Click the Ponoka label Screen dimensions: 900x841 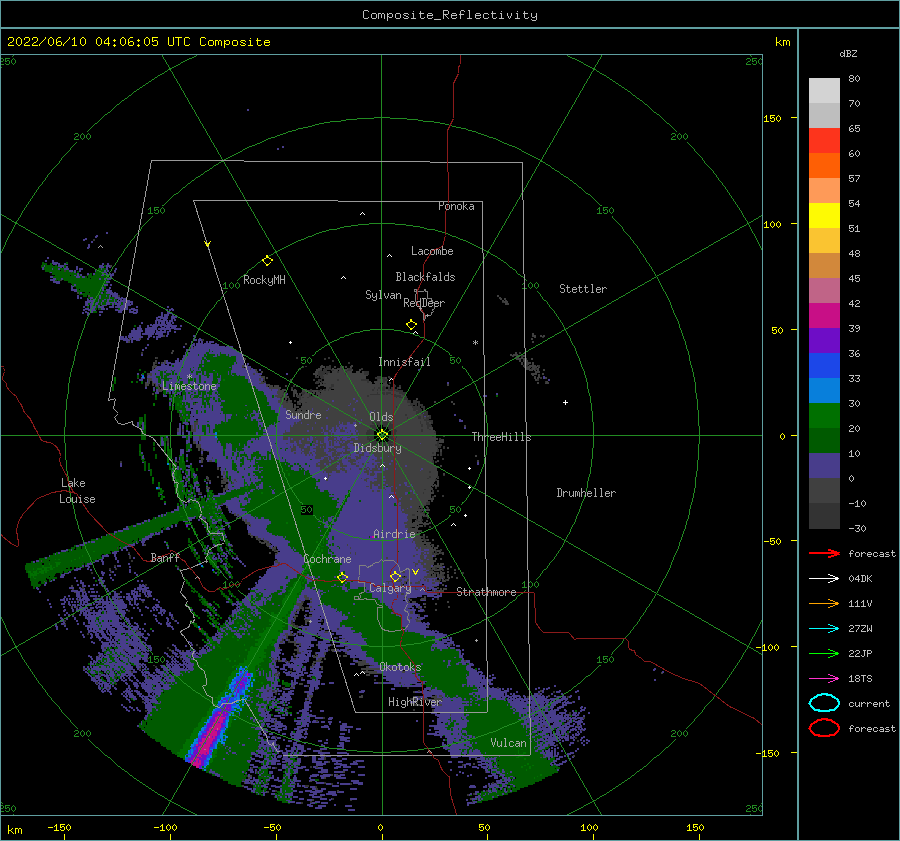(x=456, y=206)
